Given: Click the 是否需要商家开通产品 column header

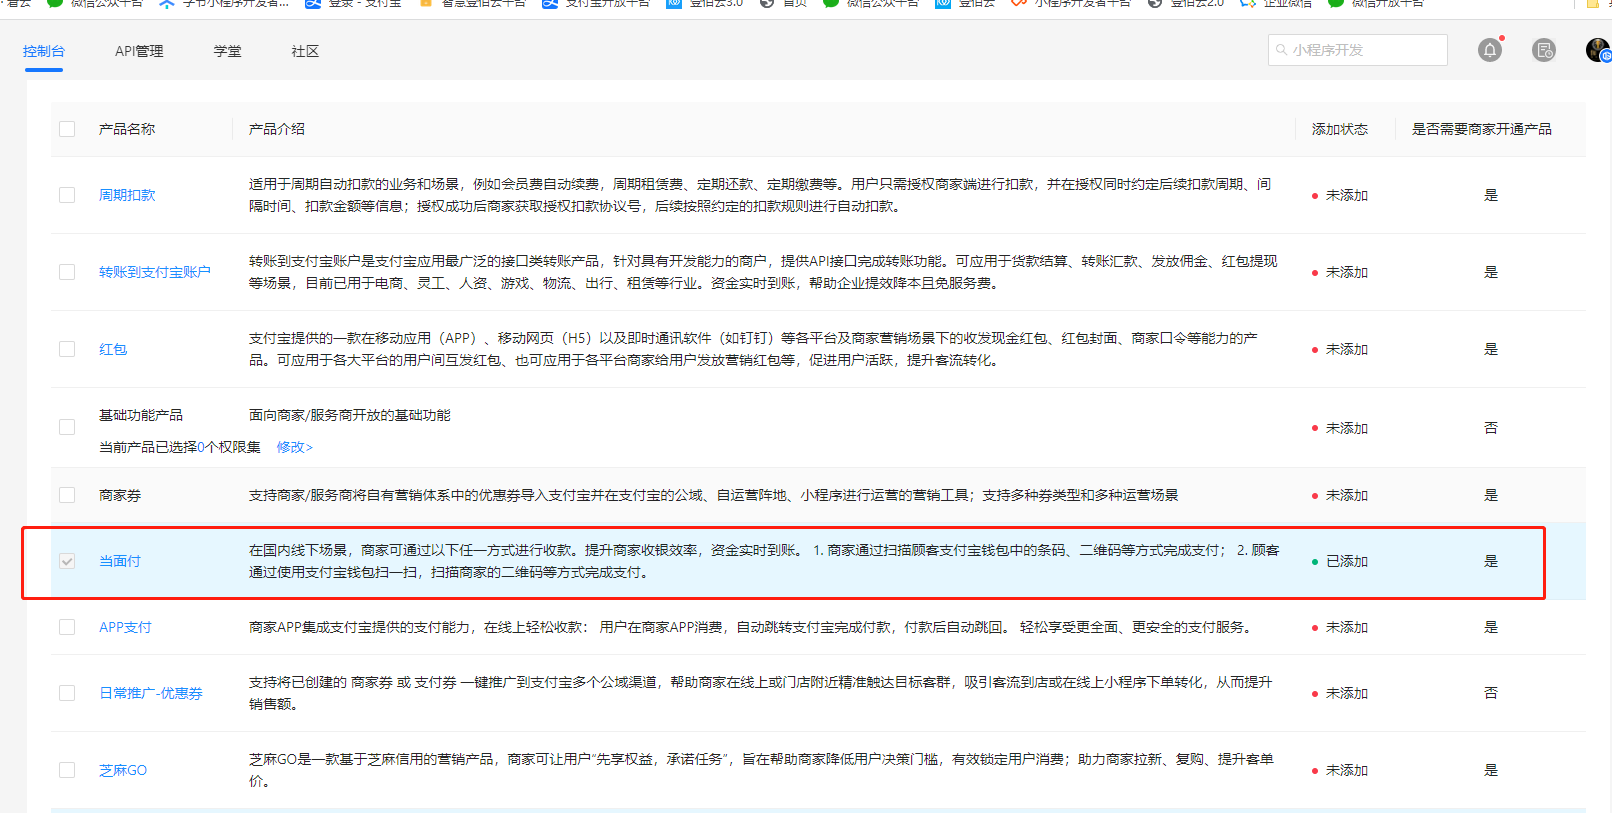Looking at the screenshot, I should pos(1482,129).
